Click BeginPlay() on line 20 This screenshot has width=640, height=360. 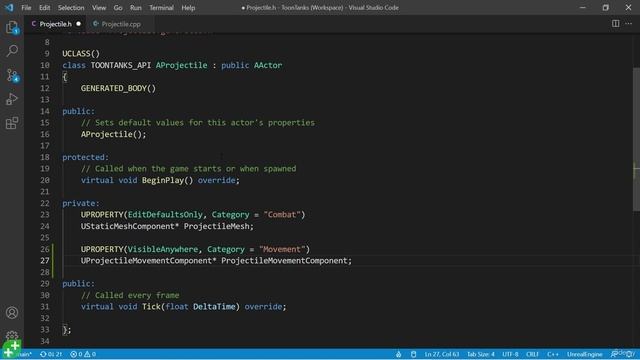click(167, 180)
